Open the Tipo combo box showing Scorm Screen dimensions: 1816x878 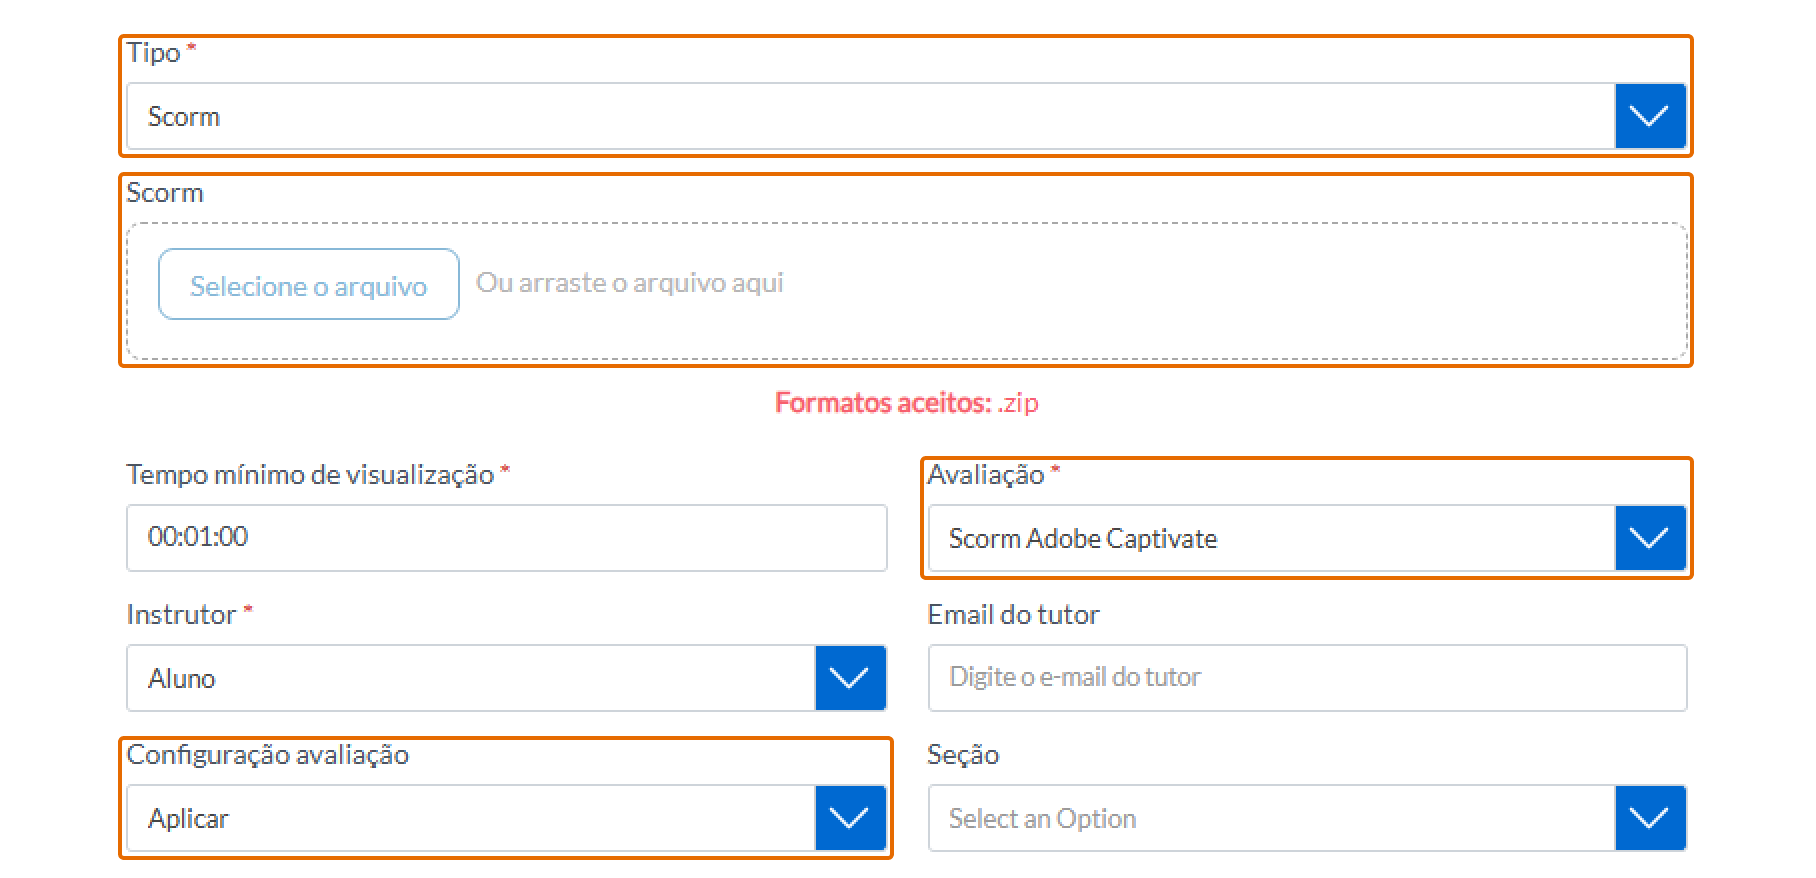(x=870, y=117)
